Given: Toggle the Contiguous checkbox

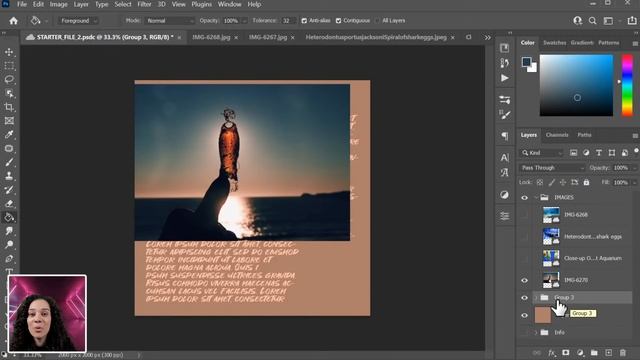Looking at the screenshot, I should [338, 21].
